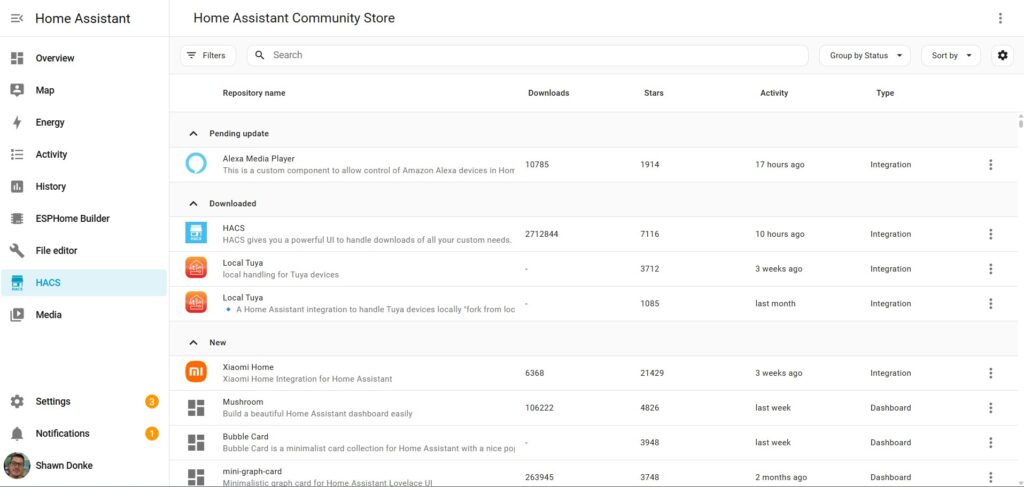Open the HACS settings gear
1024x487 pixels.
point(1003,56)
